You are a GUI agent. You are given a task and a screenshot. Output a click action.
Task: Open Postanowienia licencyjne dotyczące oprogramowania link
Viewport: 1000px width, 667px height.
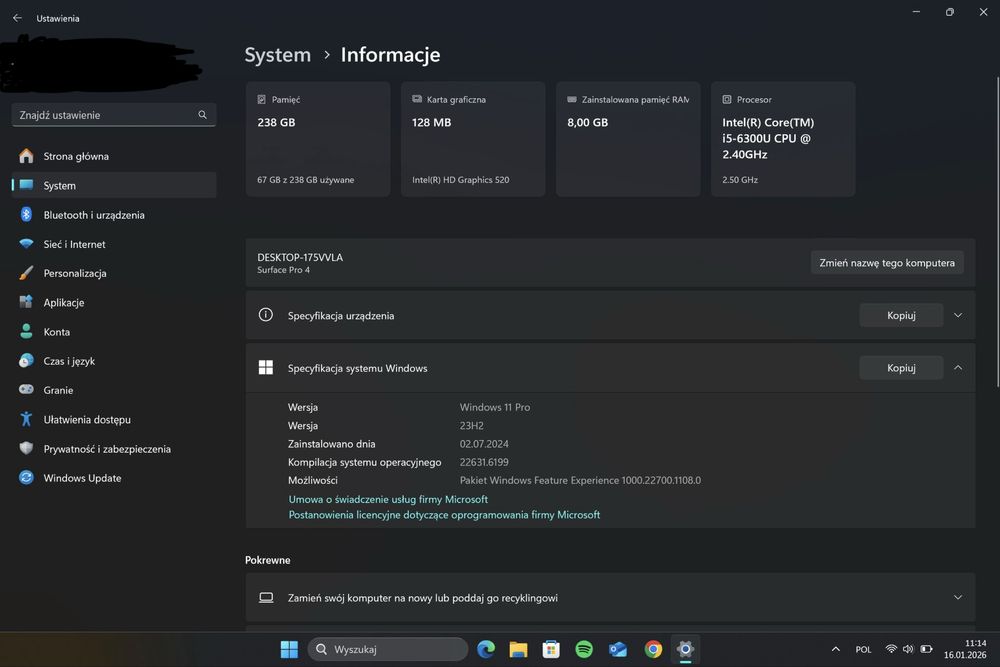point(444,515)
